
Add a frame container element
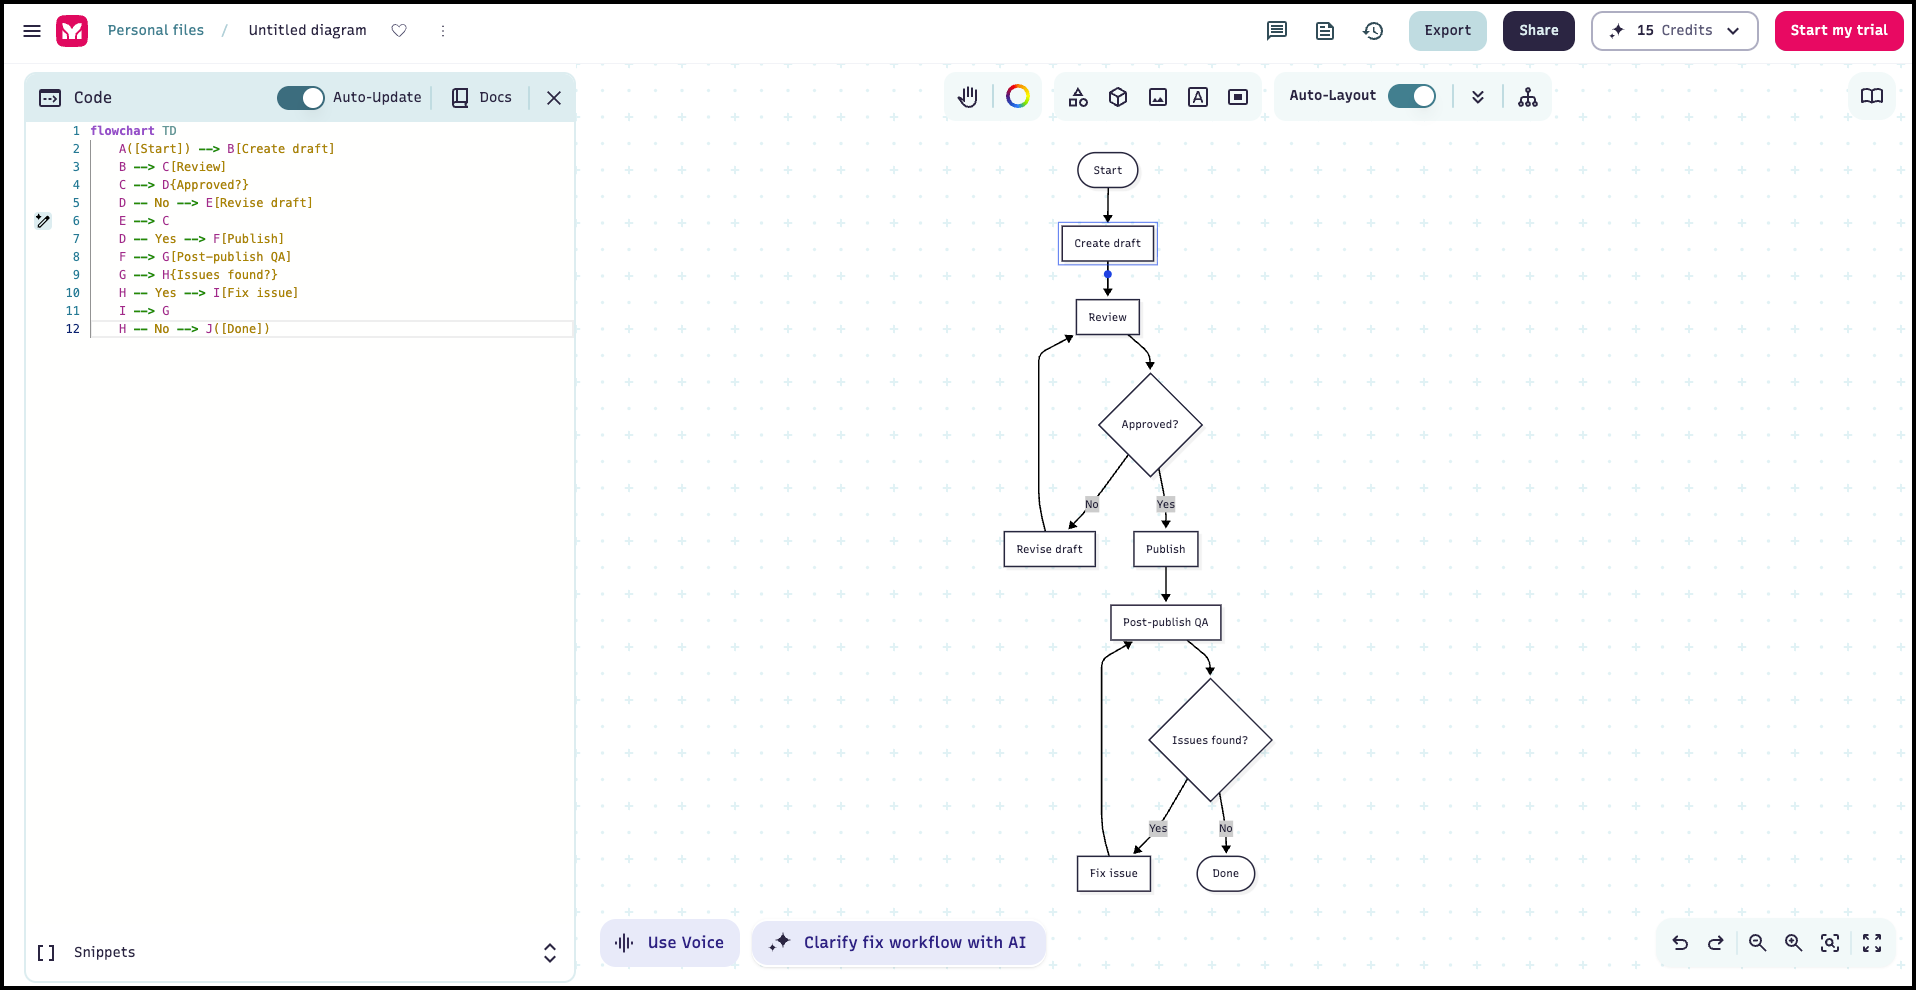click(x=1238, y=97)
